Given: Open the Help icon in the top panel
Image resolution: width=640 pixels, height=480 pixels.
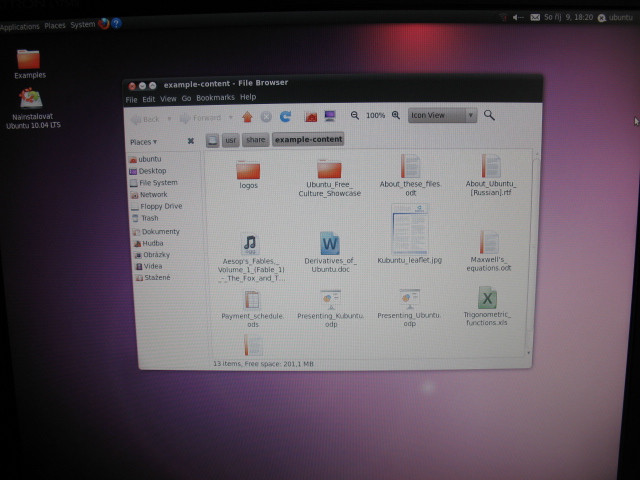Looking at the screenshot, I should 116,23.
